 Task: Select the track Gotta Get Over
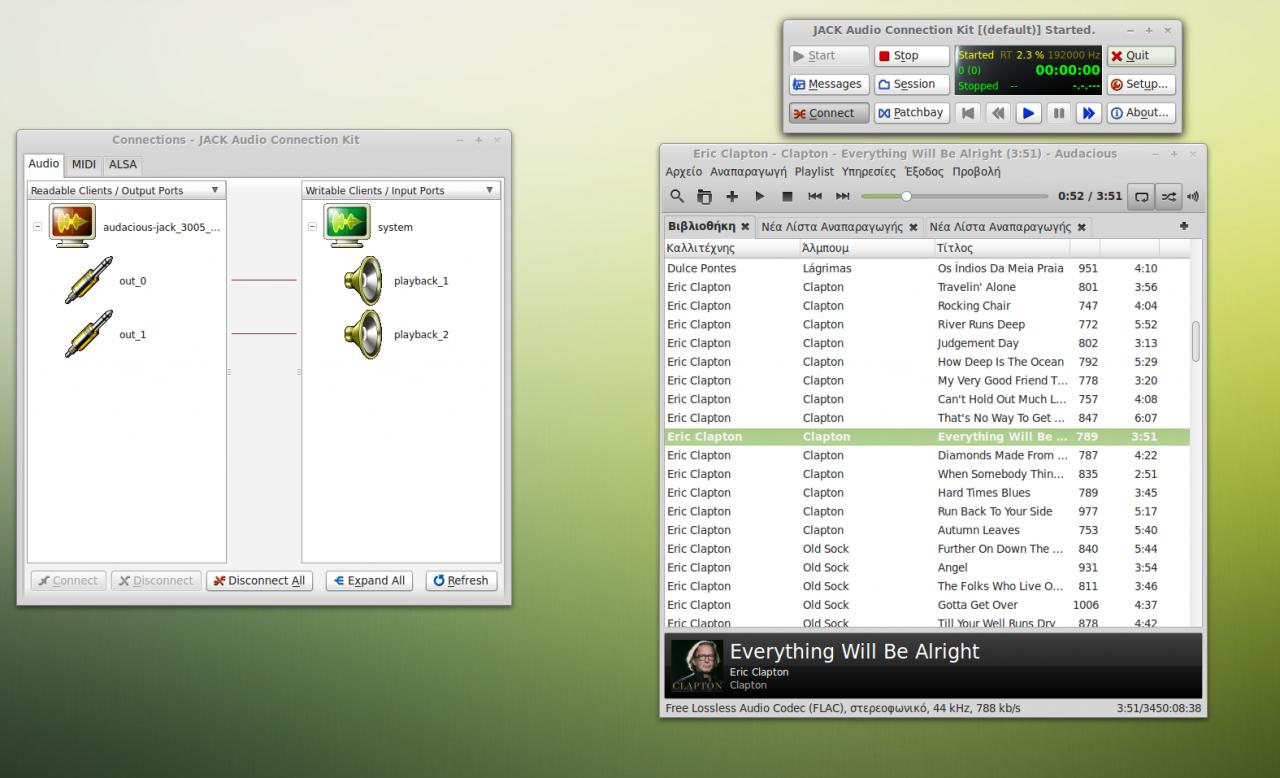click(x=927, y=605)
